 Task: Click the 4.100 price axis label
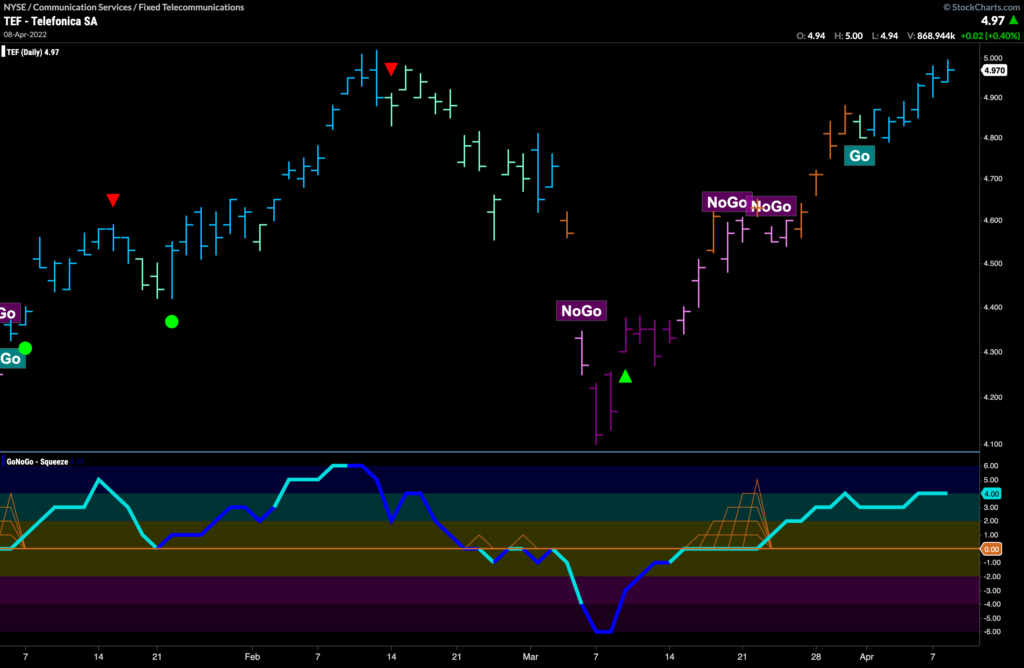[993, 445]
